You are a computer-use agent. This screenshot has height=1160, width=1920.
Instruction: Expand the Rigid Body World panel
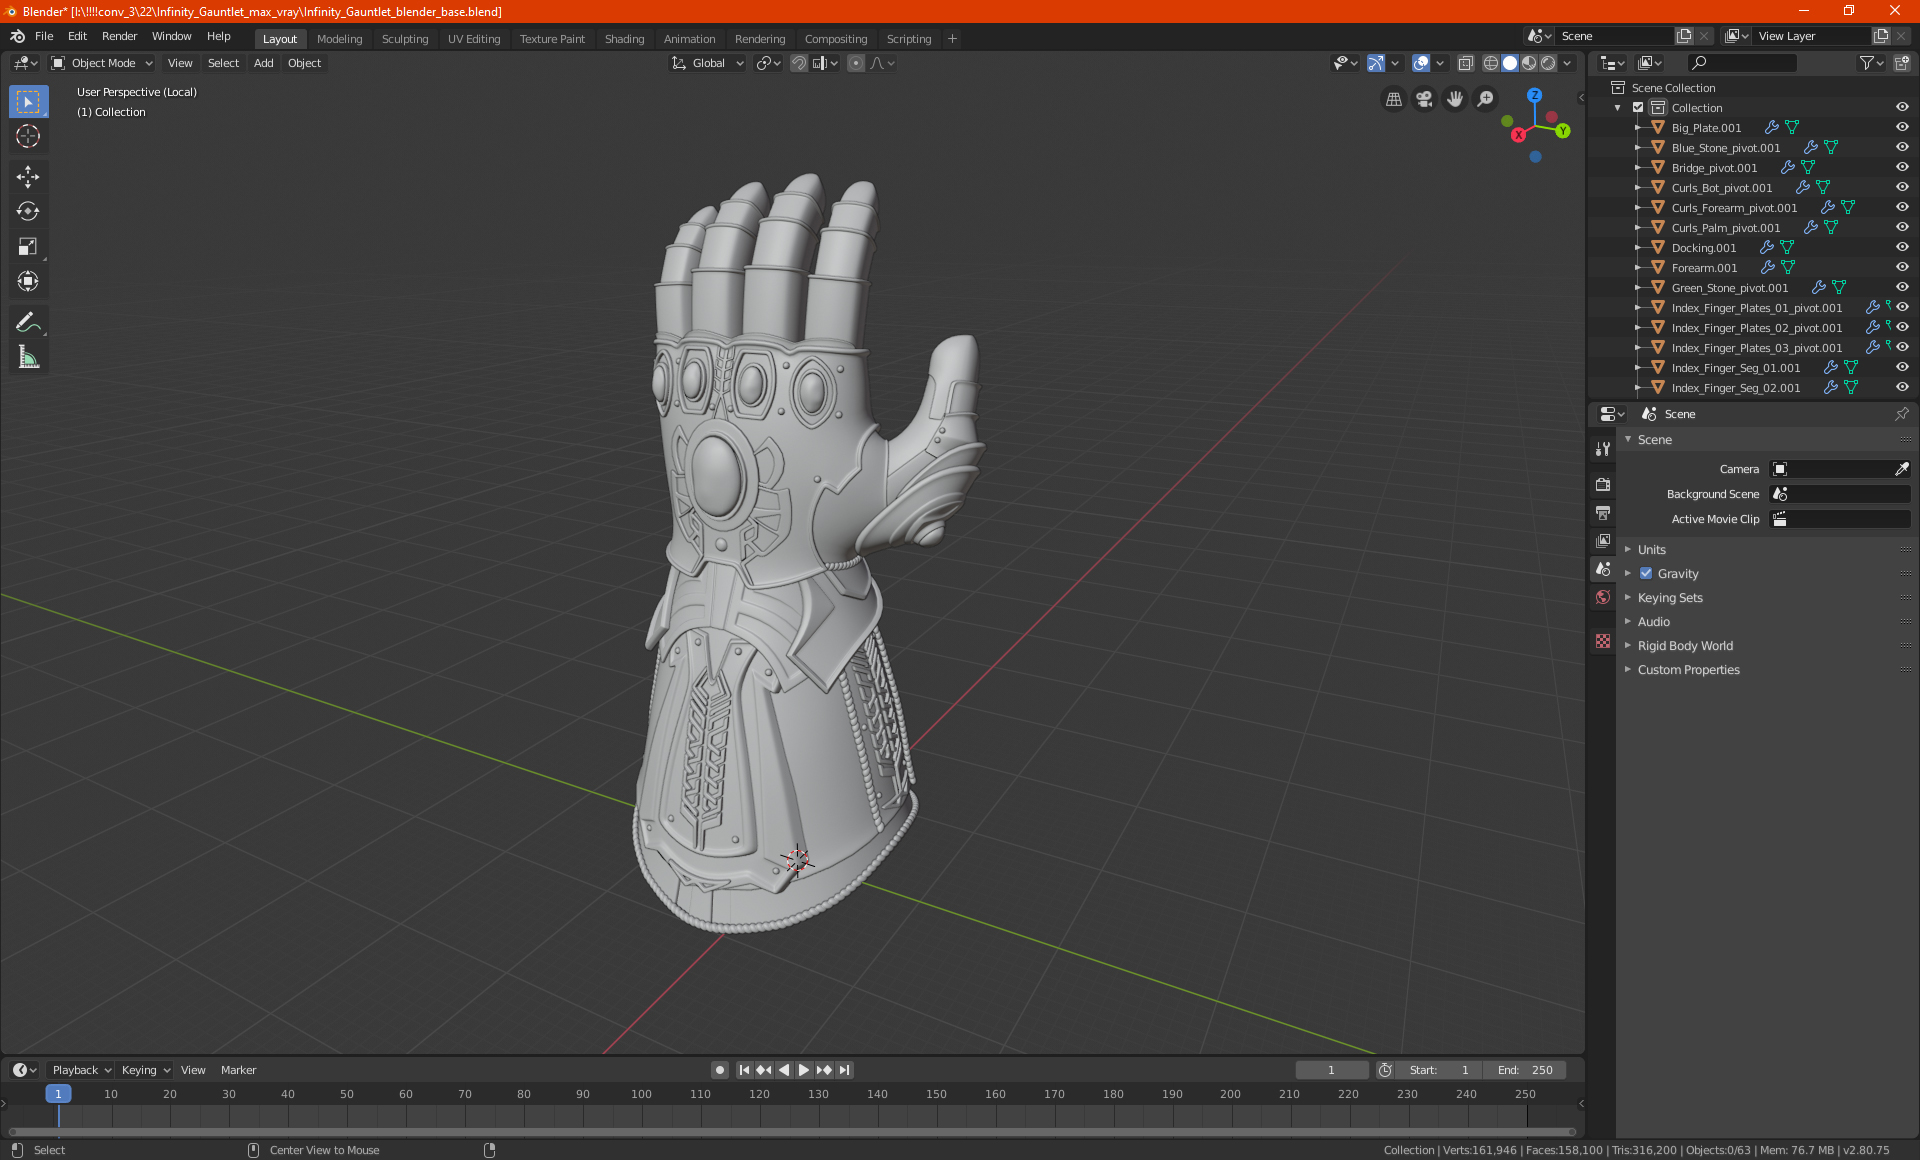pos(1685,646)
